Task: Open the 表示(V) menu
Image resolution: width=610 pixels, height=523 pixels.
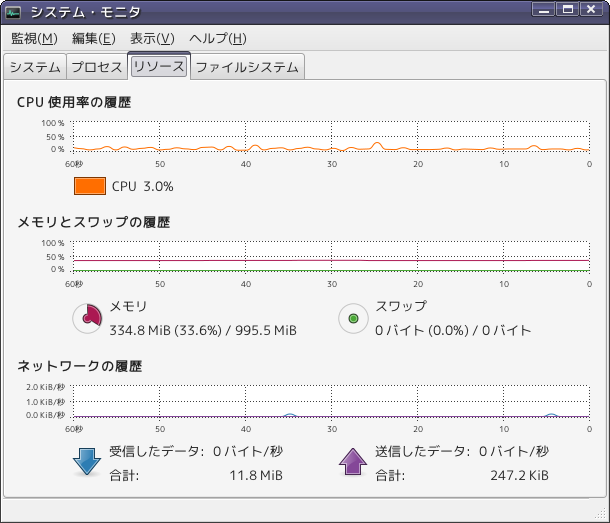Action: click(x=152, y=39)
